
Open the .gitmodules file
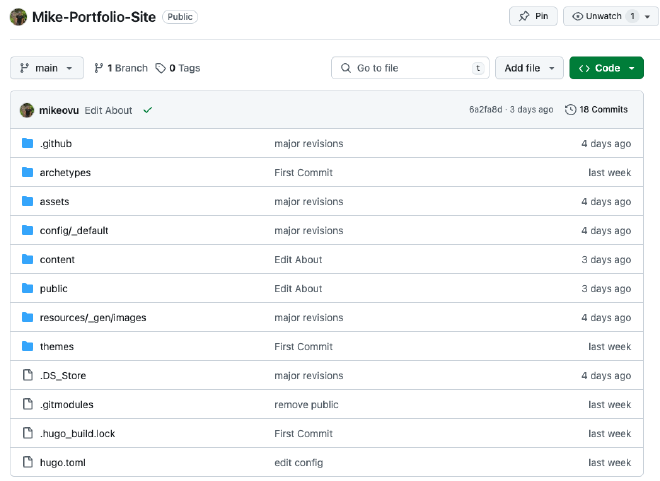(x=67, y=405)
